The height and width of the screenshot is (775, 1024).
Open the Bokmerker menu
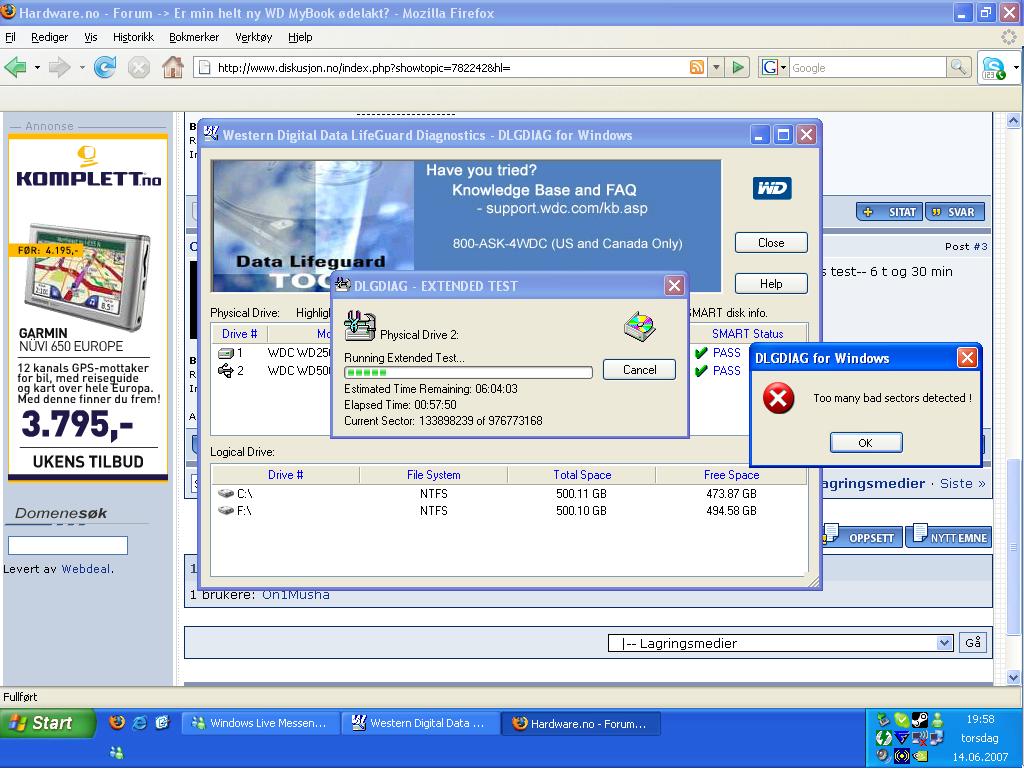coord(194,37)
